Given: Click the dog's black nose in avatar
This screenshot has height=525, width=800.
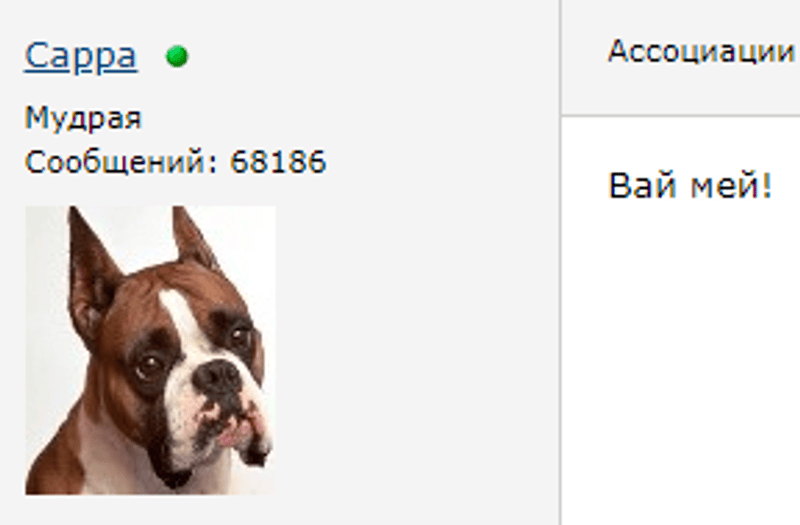Looking at the screenshot, I should click(x=217, y=378).
